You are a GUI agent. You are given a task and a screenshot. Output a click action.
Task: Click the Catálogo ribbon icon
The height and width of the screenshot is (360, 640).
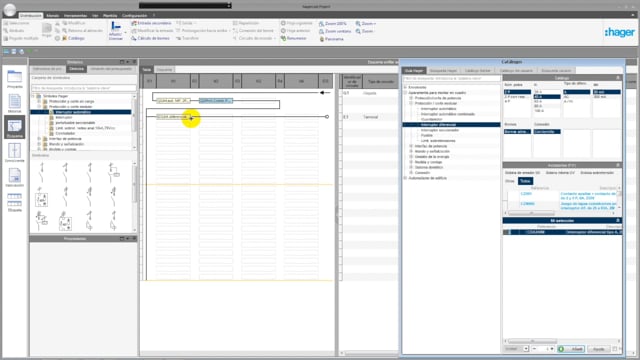tap(73, 38)
